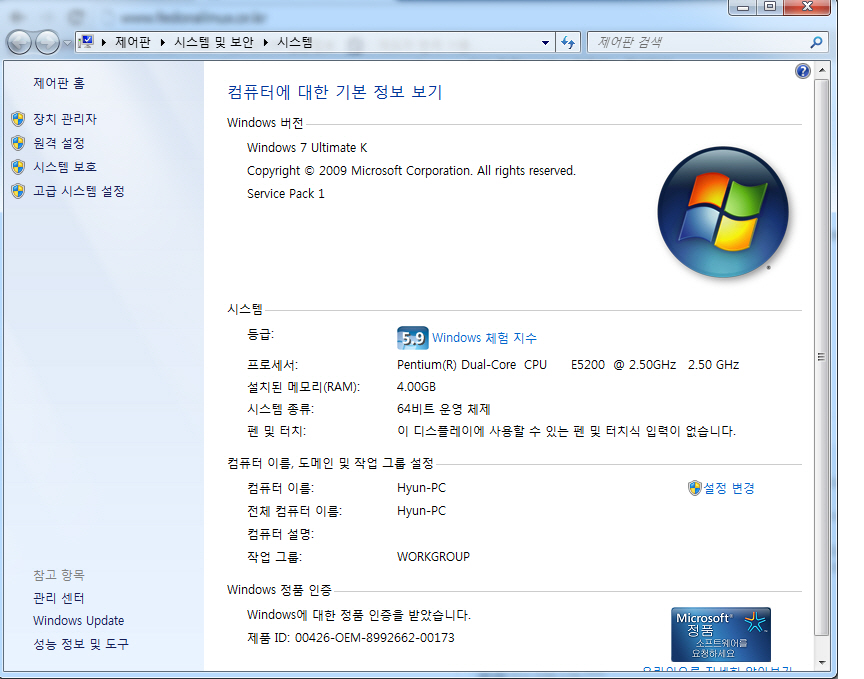Open 성능 정보 및 도구 link
Image resolution: width=864 pixels, height=679 pixels.
point(80,644)
